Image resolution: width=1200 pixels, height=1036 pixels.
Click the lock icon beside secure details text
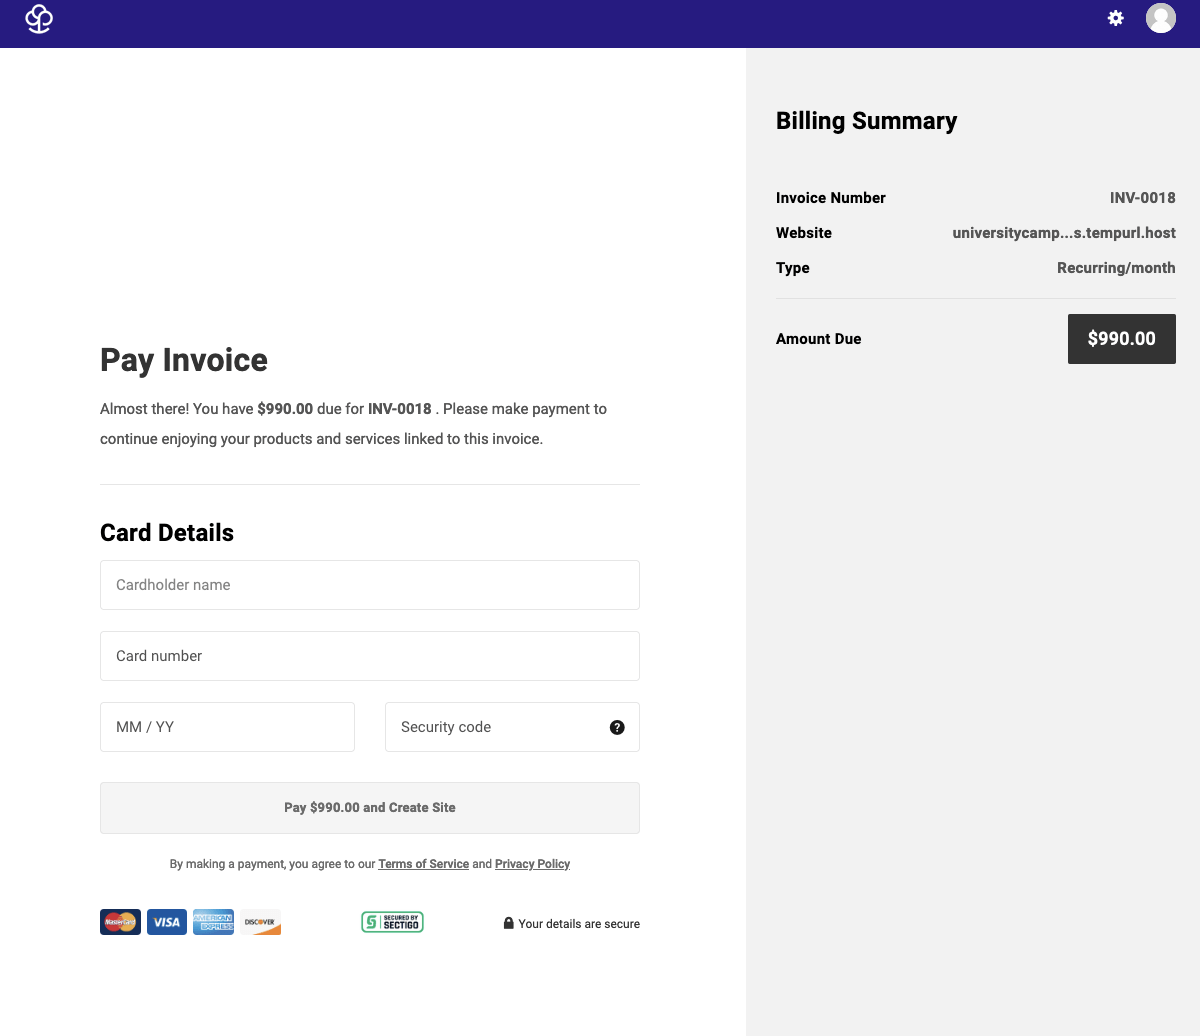click(x=508, y=923)
